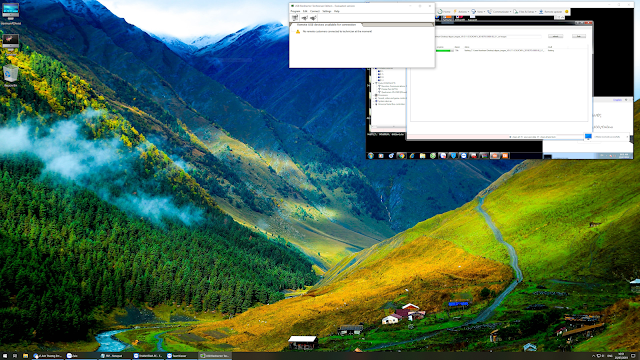
Task: Click the smiley feedback icon in remote toolbar
Action: [x=567, y=11]
